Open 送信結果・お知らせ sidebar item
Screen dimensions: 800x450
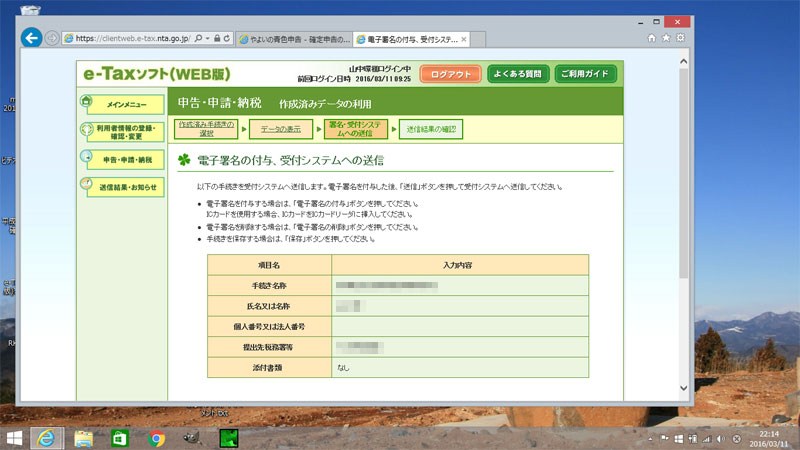coord(122,187)
